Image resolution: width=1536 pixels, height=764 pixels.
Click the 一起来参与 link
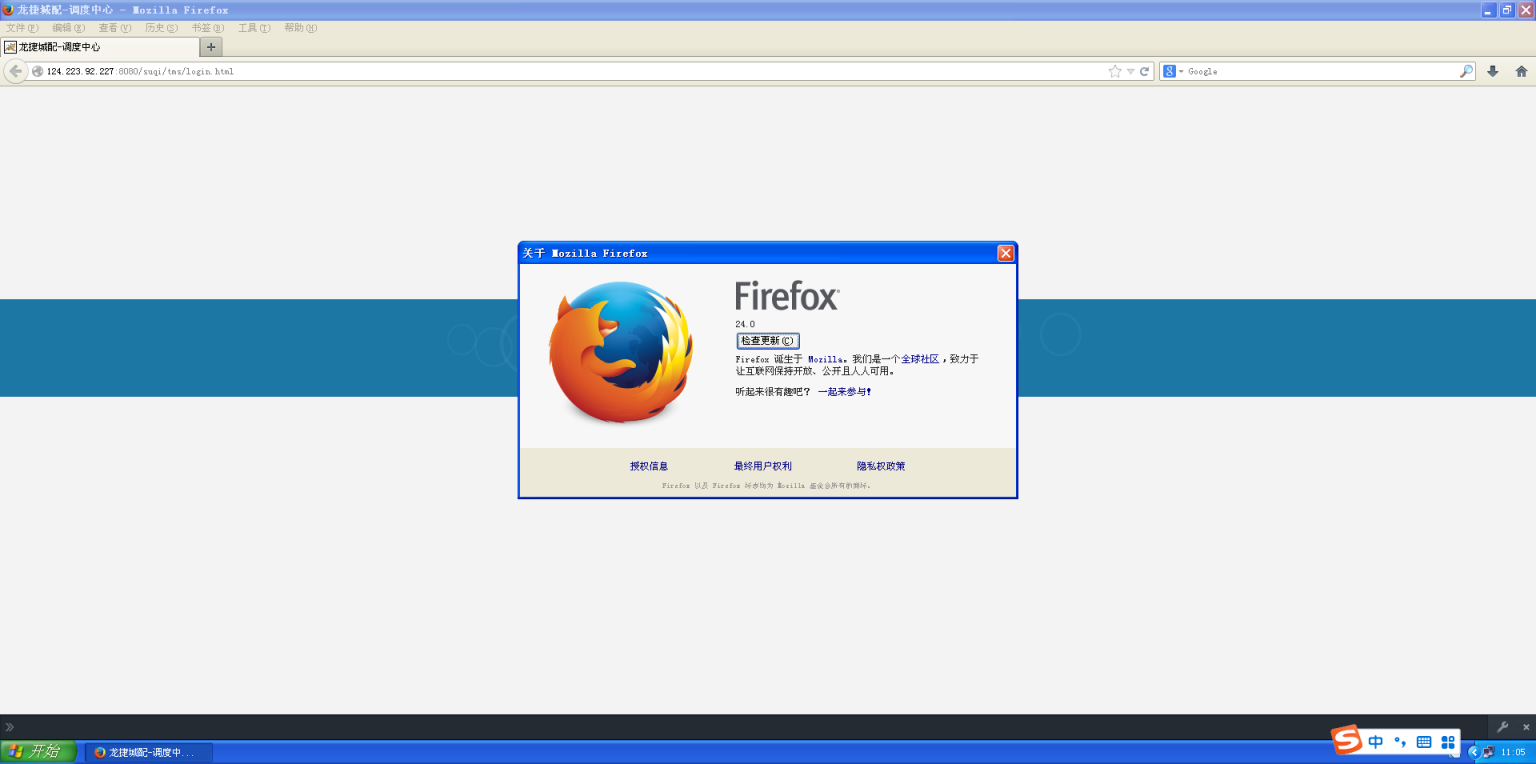click(x=842, y=392)
